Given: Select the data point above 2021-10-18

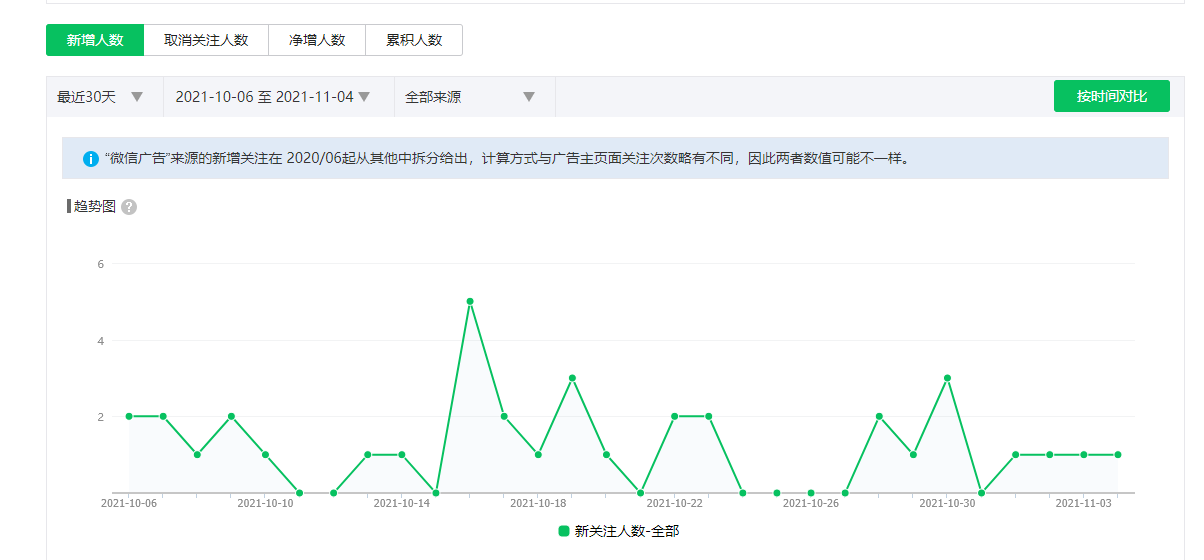Looking at the screenshot, I should pos(538,455).
